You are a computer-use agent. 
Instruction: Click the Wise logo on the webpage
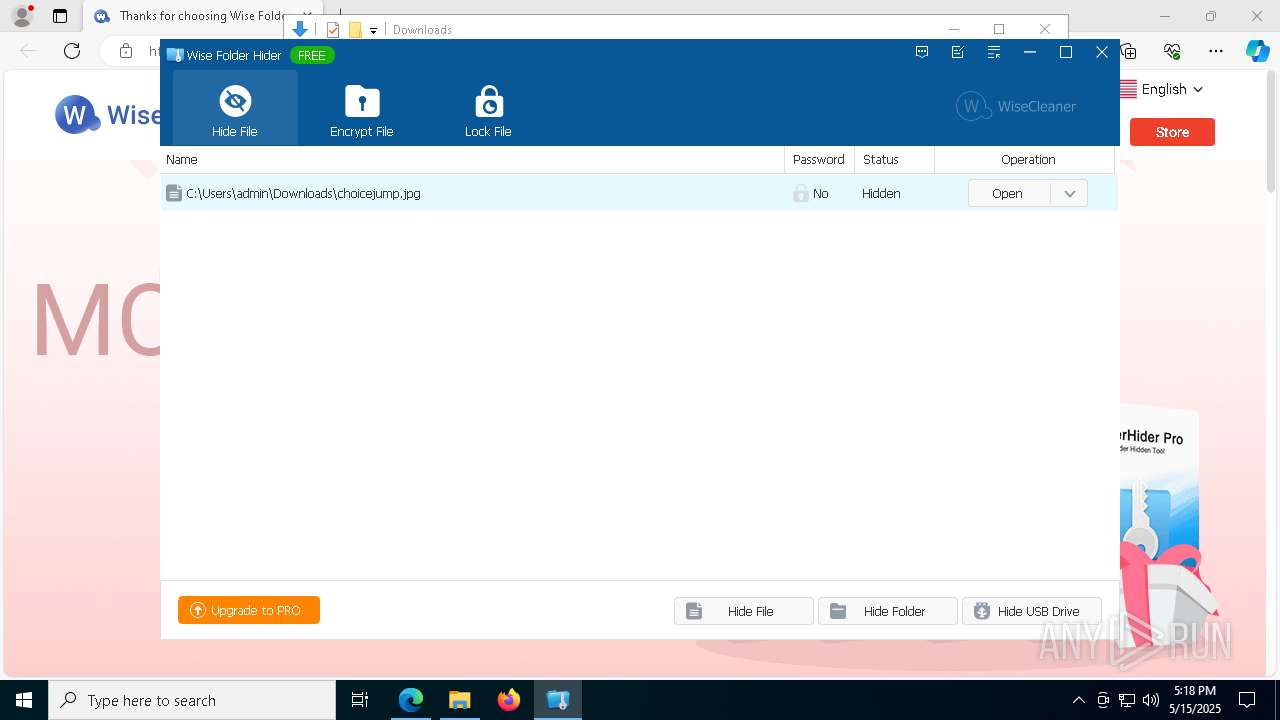click(108, 115)
